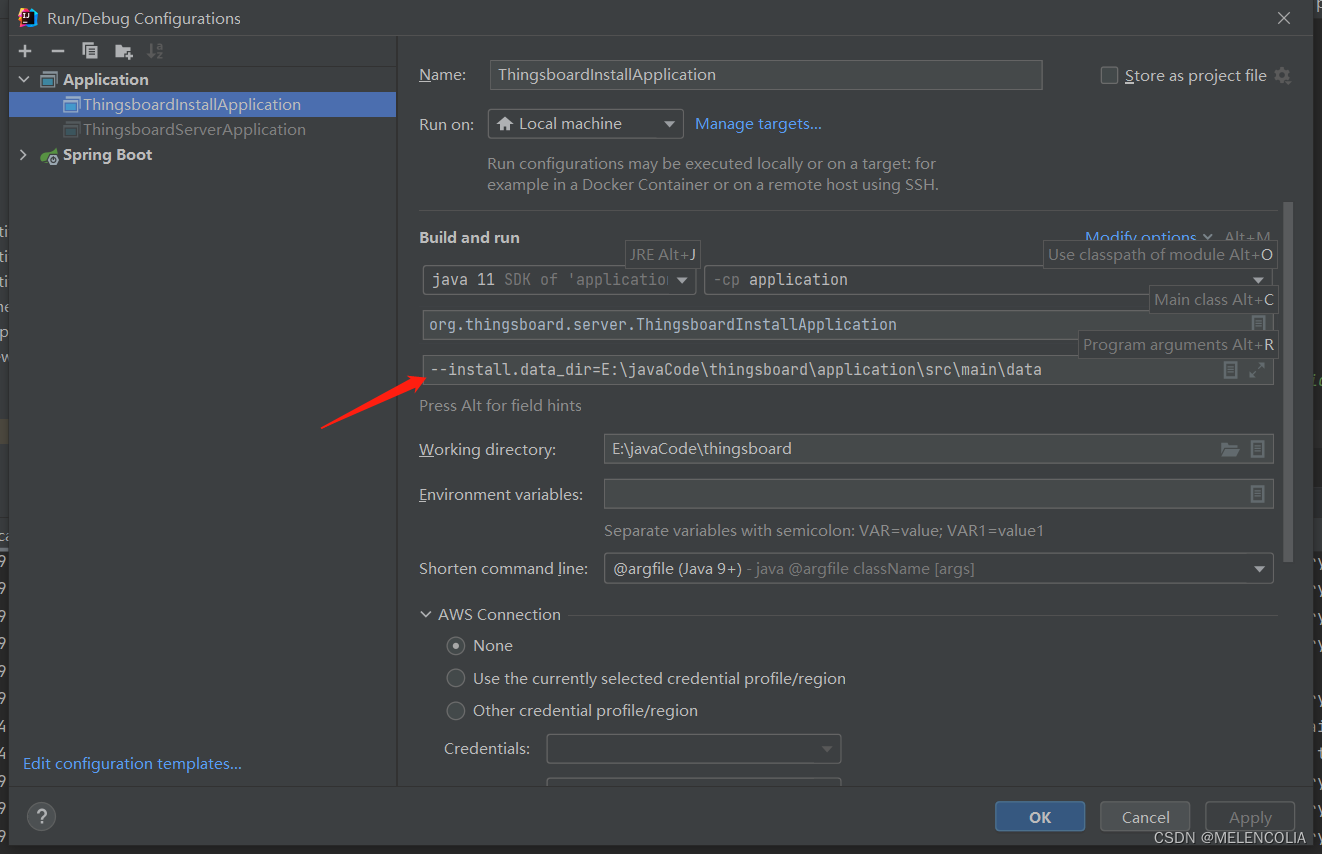Click the Build and run heading

click(469, 238)
